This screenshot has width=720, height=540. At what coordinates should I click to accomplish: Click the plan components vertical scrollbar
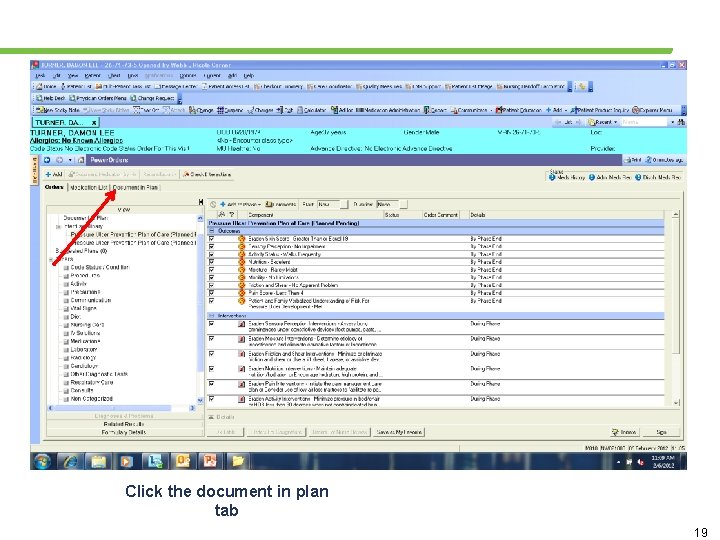[675, 308]
